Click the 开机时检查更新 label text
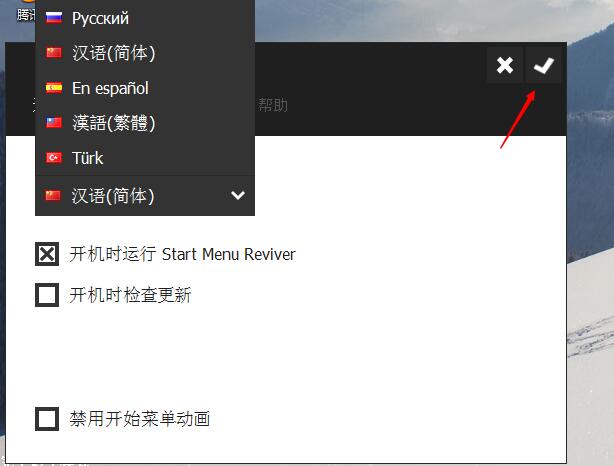This screenshot has height=466, width=614. [x=130, y=295]
